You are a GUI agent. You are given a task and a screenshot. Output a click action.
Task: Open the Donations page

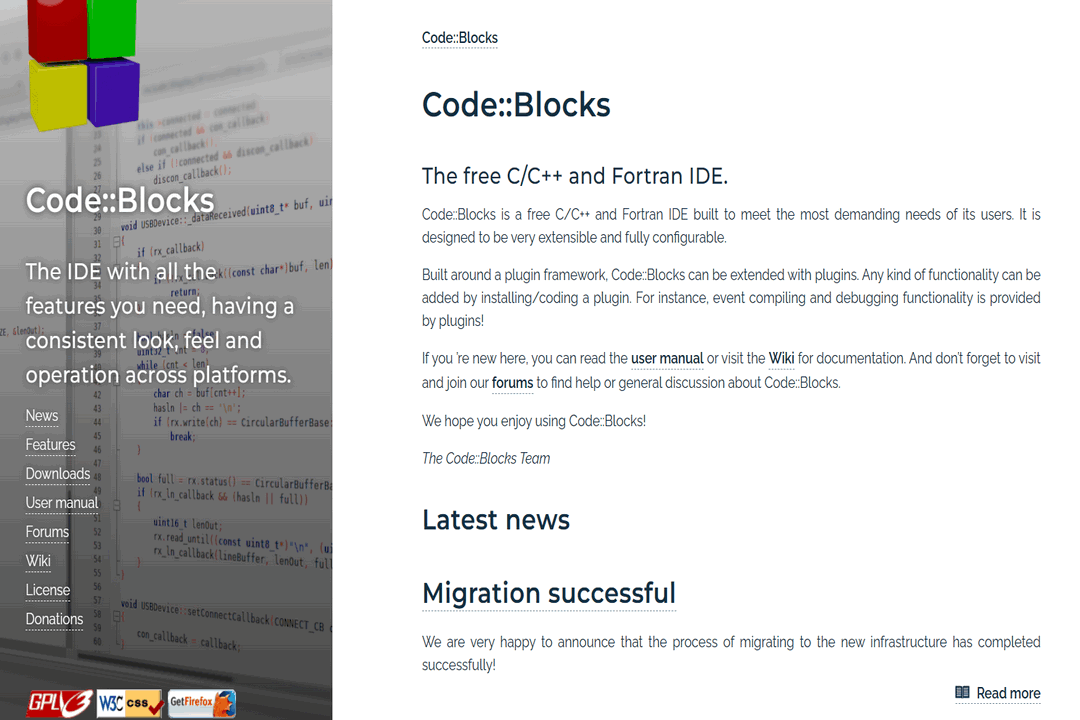[54, 618]
